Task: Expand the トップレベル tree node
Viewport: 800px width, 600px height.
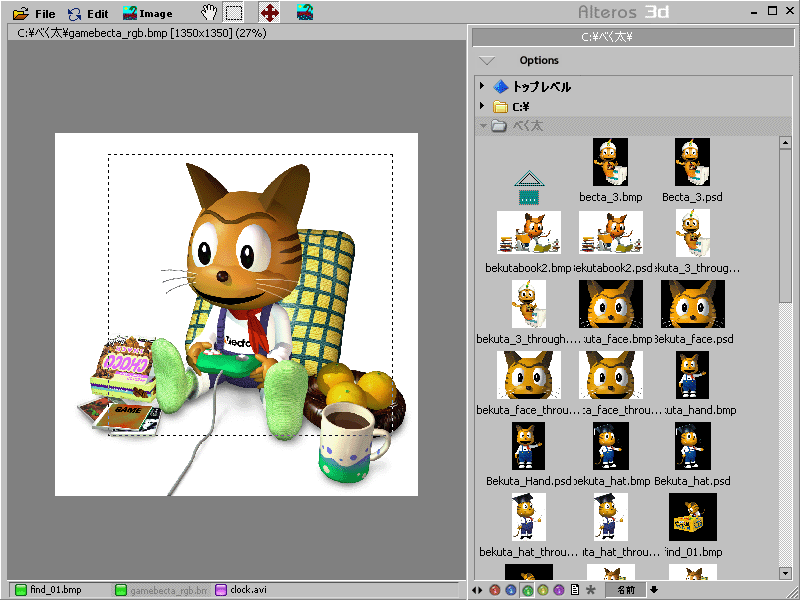Action: (482, 86)
